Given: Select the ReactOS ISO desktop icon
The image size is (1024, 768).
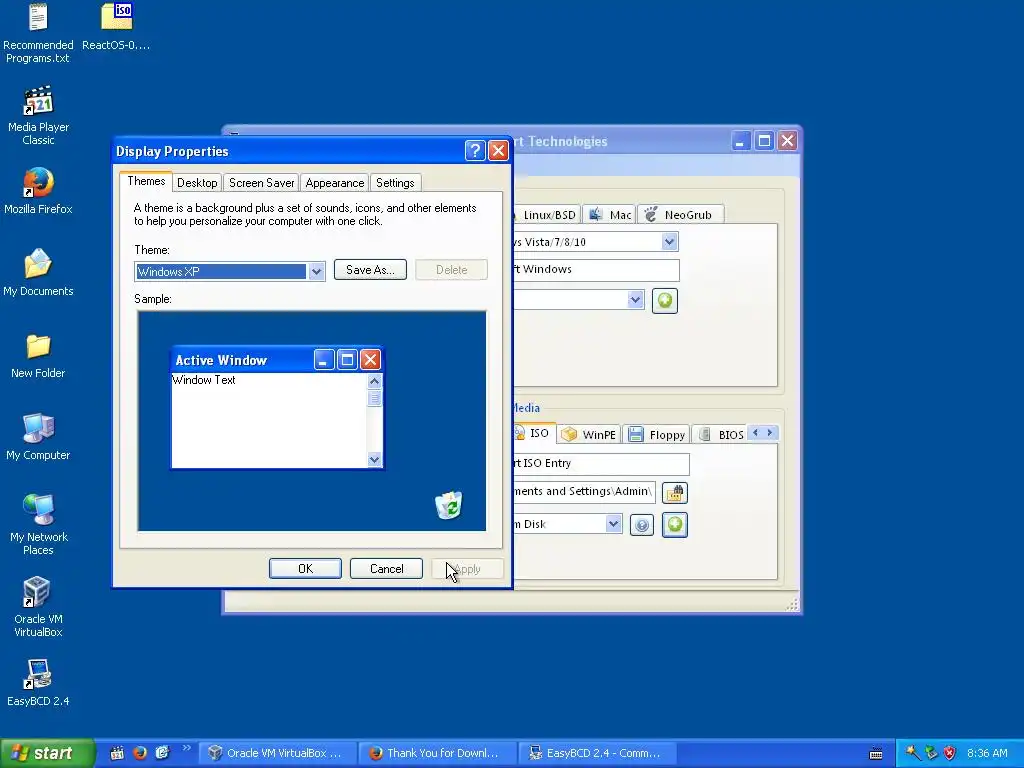Looking at the screenshot, I should (116, 27).
